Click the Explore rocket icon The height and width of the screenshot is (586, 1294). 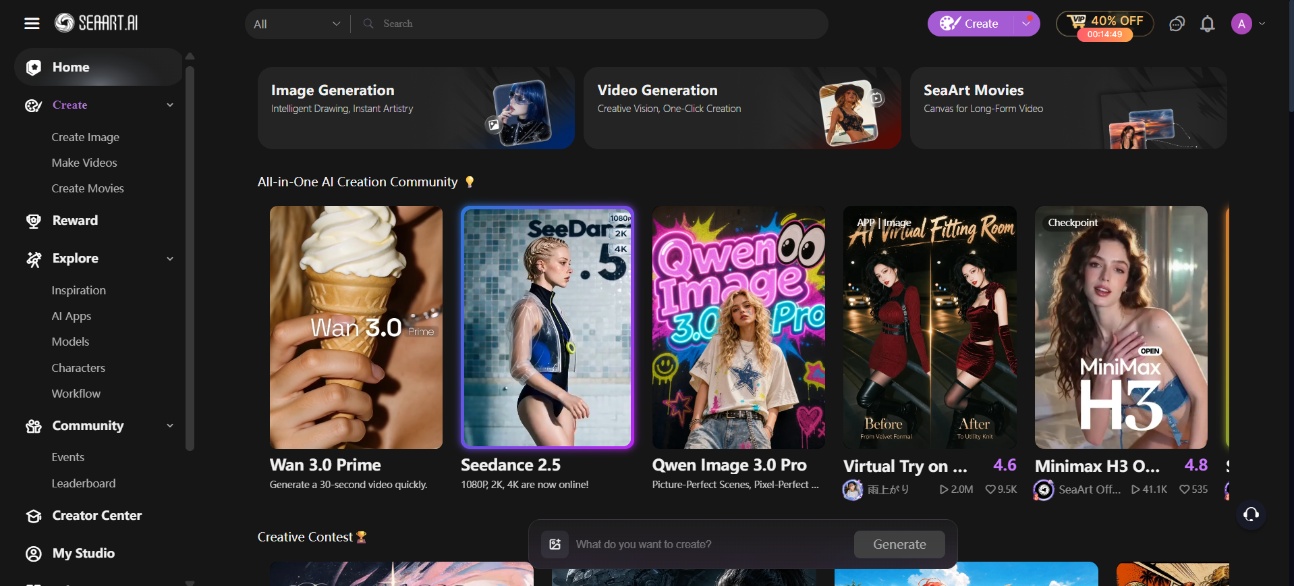point(33,259)
